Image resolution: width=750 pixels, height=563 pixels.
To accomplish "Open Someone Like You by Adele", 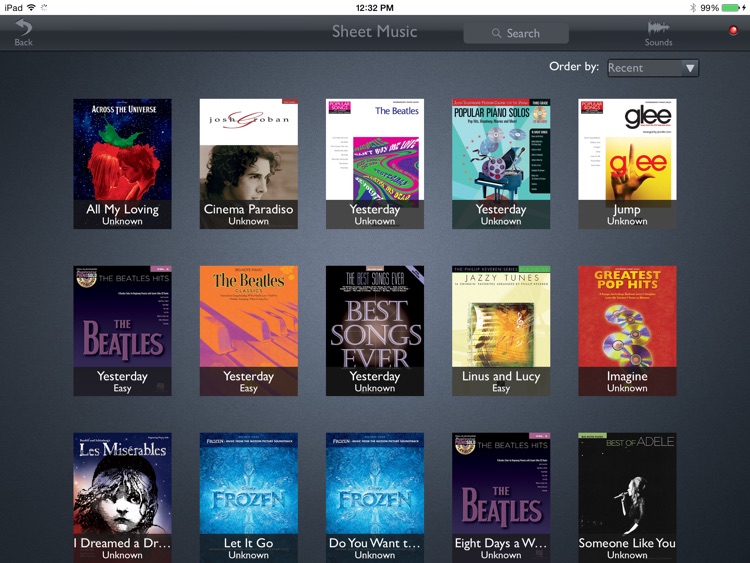I will [x=627, y=497].
